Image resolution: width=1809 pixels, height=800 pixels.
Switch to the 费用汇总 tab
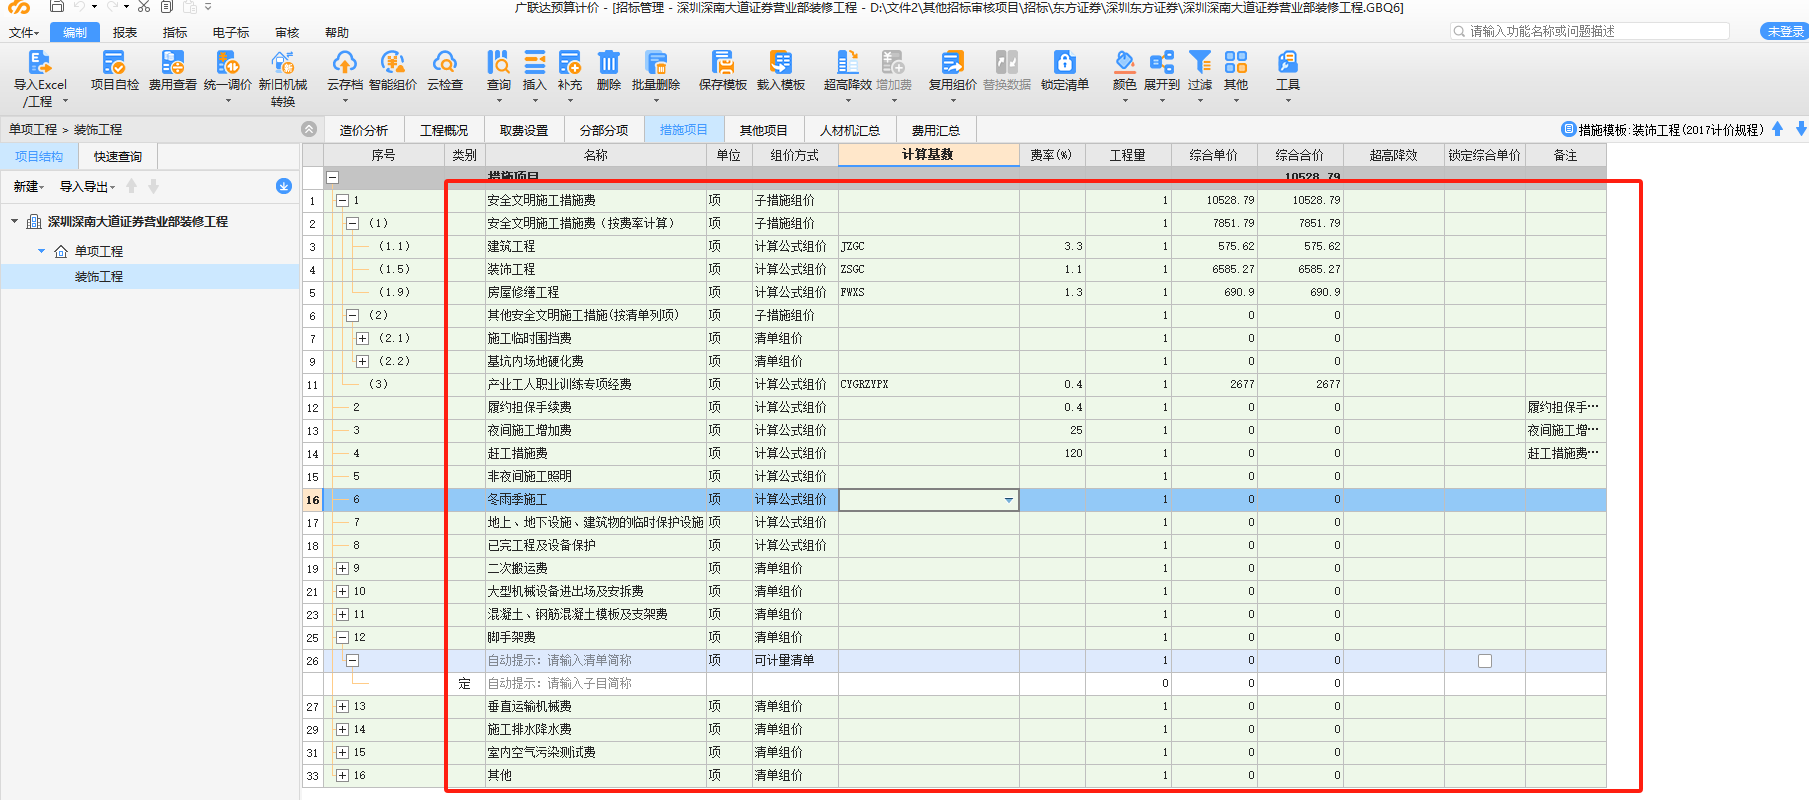click(x=936, y=130)
